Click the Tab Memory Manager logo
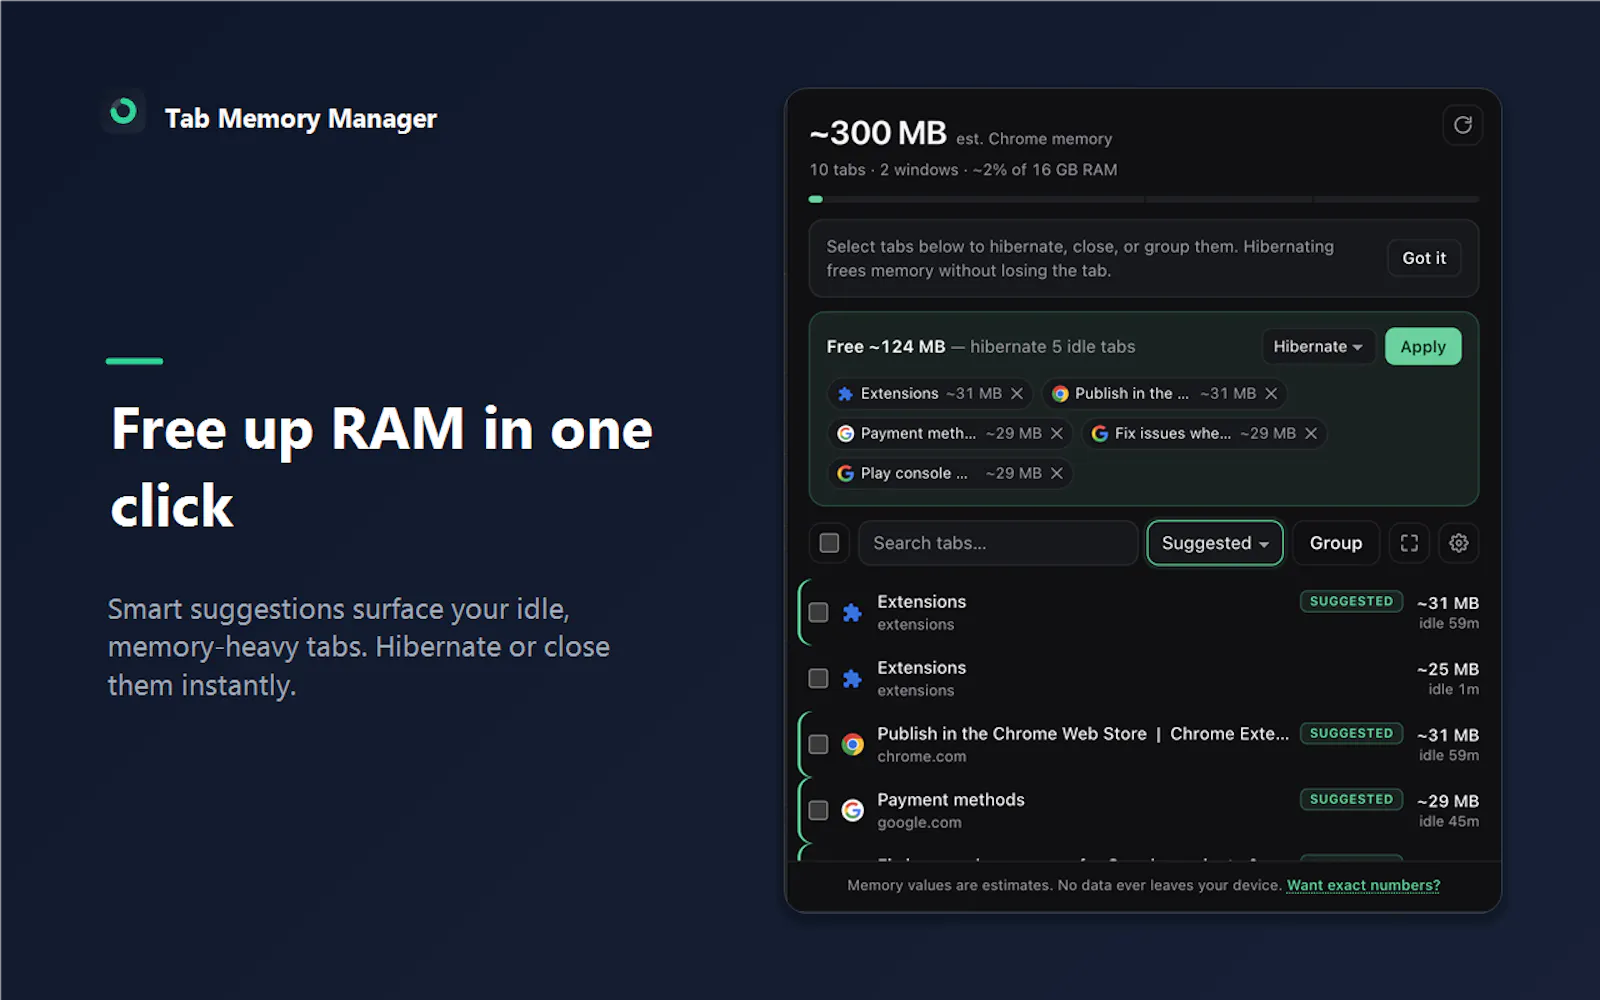The image size is (1600, 1000). click(124, 111)
